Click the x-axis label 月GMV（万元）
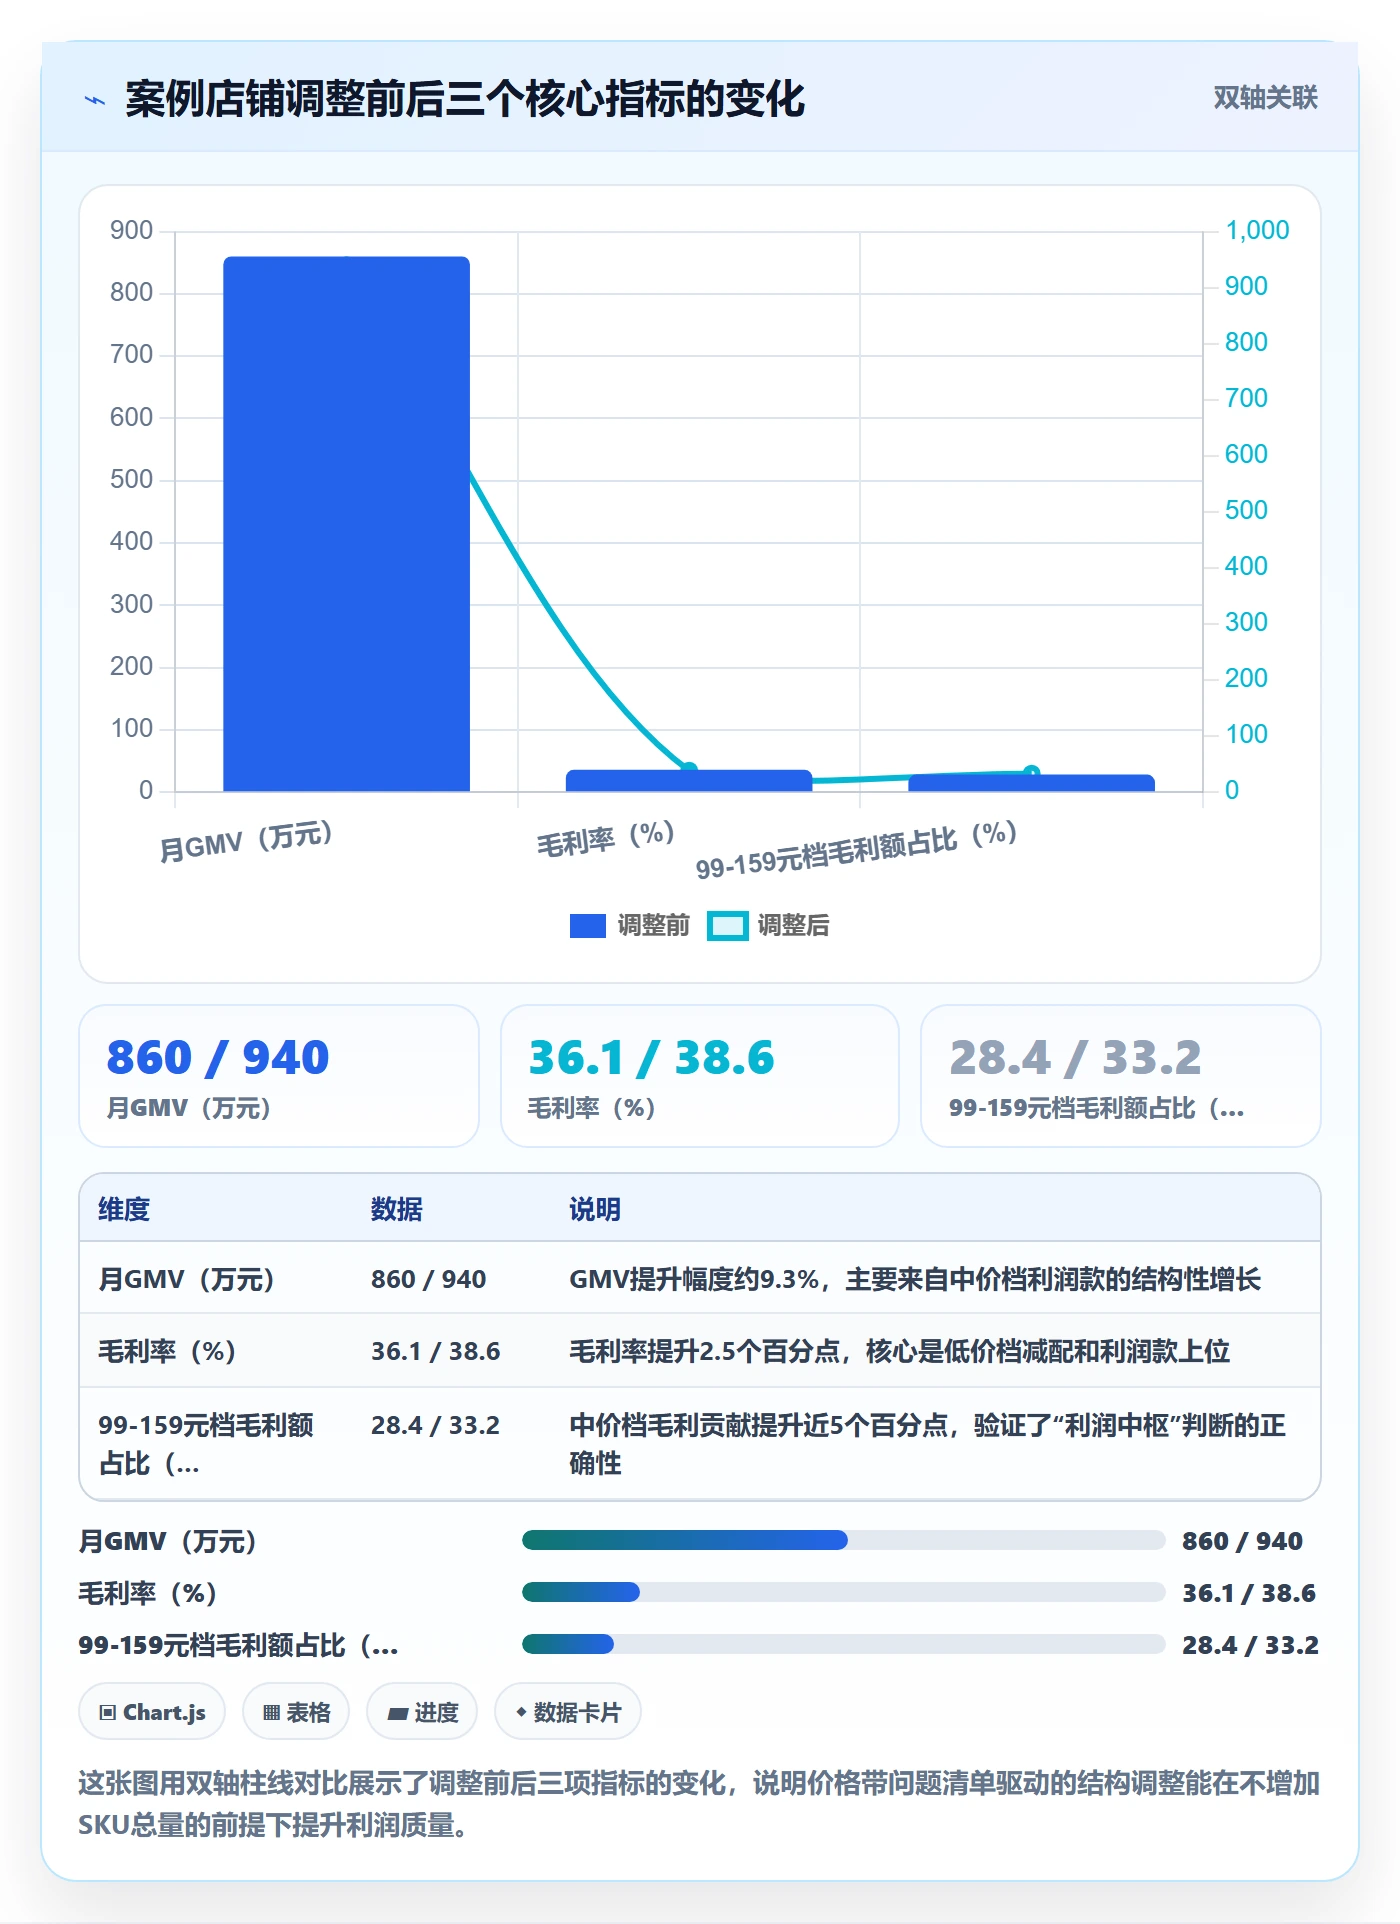Screen dimensions: 1400x1924 click(x=246, y=841)
